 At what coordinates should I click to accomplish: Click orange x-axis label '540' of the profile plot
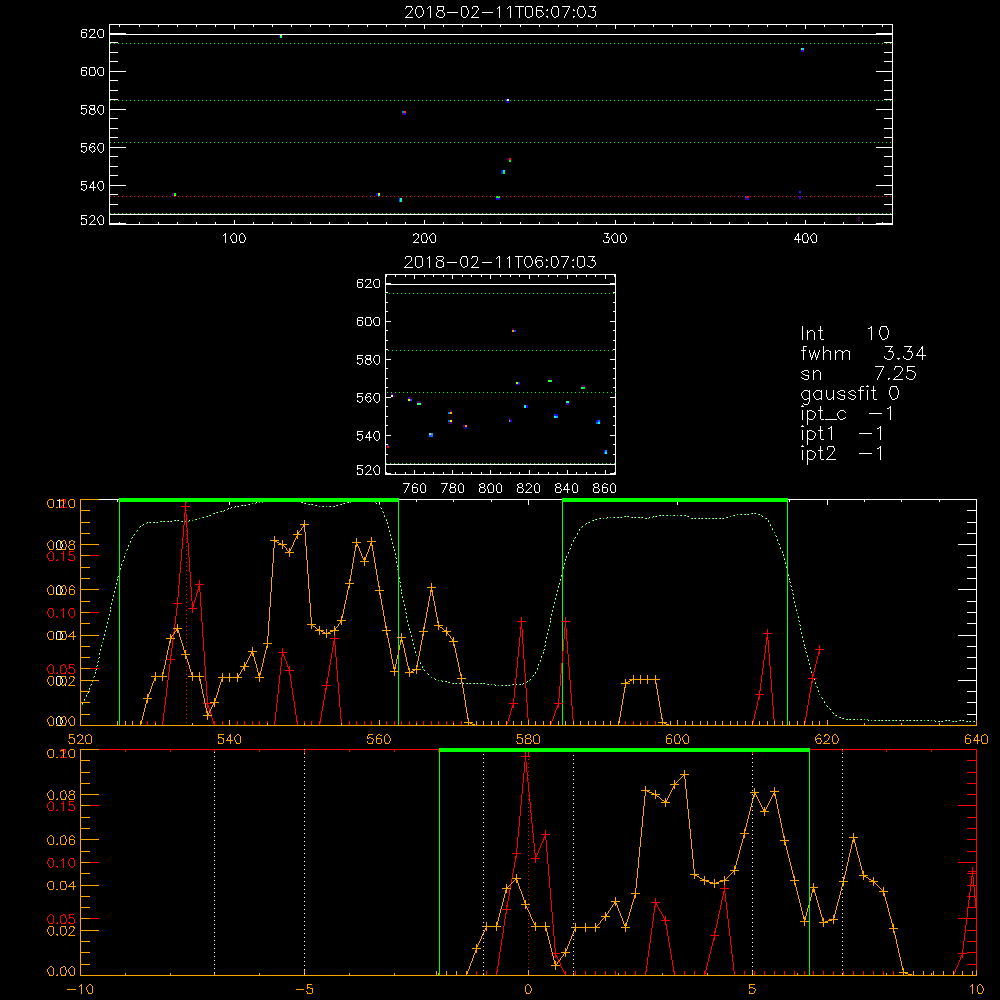[x=230, y=739]
